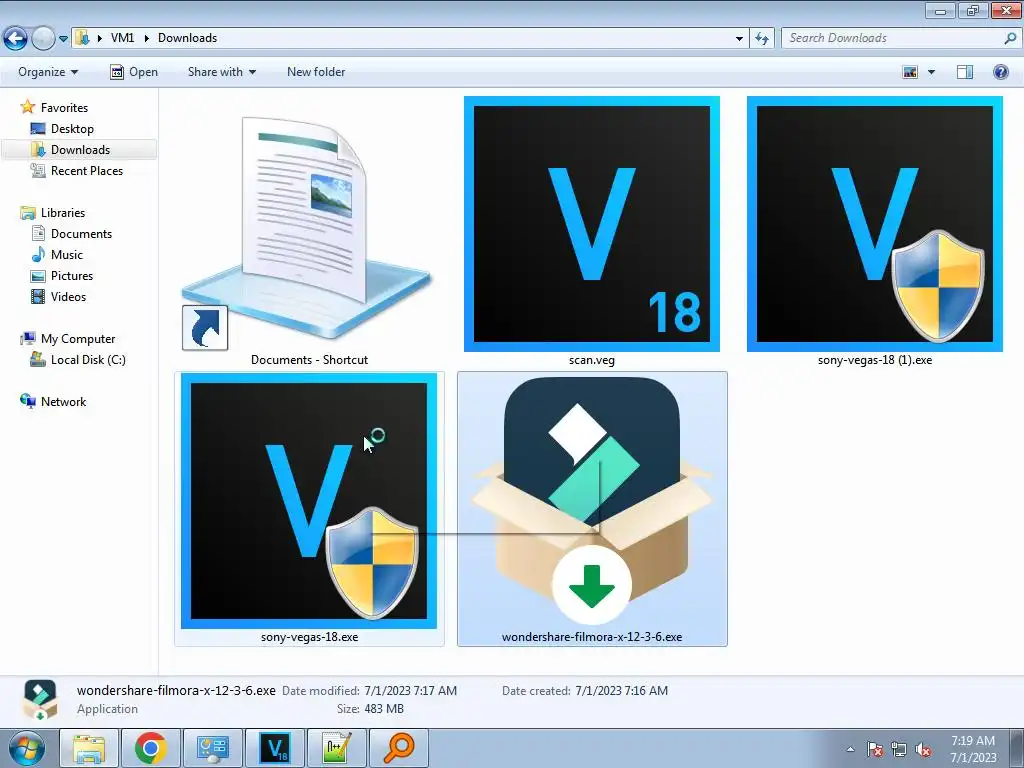Expand the breadcrumb arrow after VM1

pos(146,38)
